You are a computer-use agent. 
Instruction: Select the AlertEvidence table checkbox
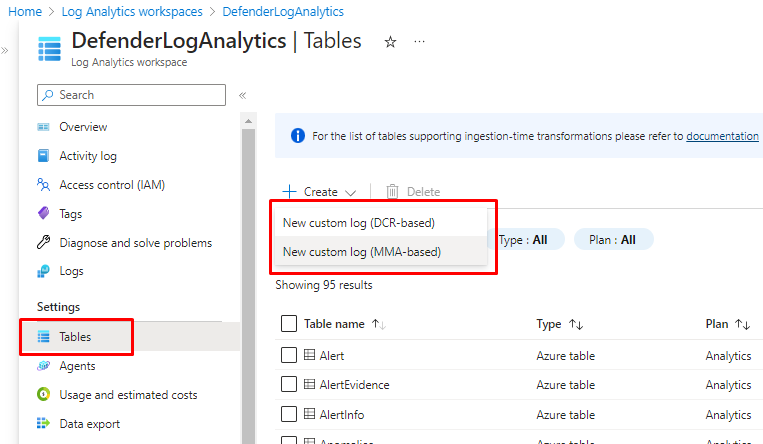tap(289, 385)
